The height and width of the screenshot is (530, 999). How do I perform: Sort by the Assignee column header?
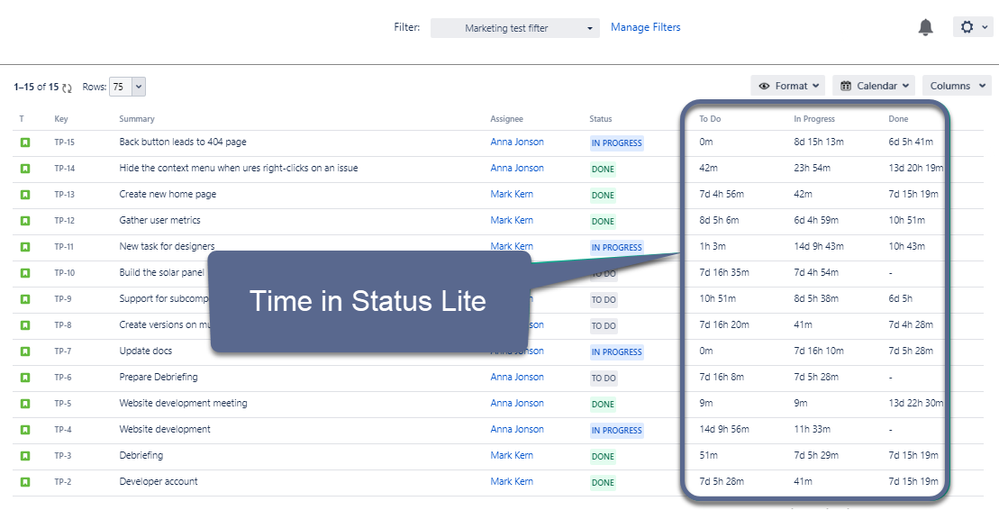(x=507, y=119)
